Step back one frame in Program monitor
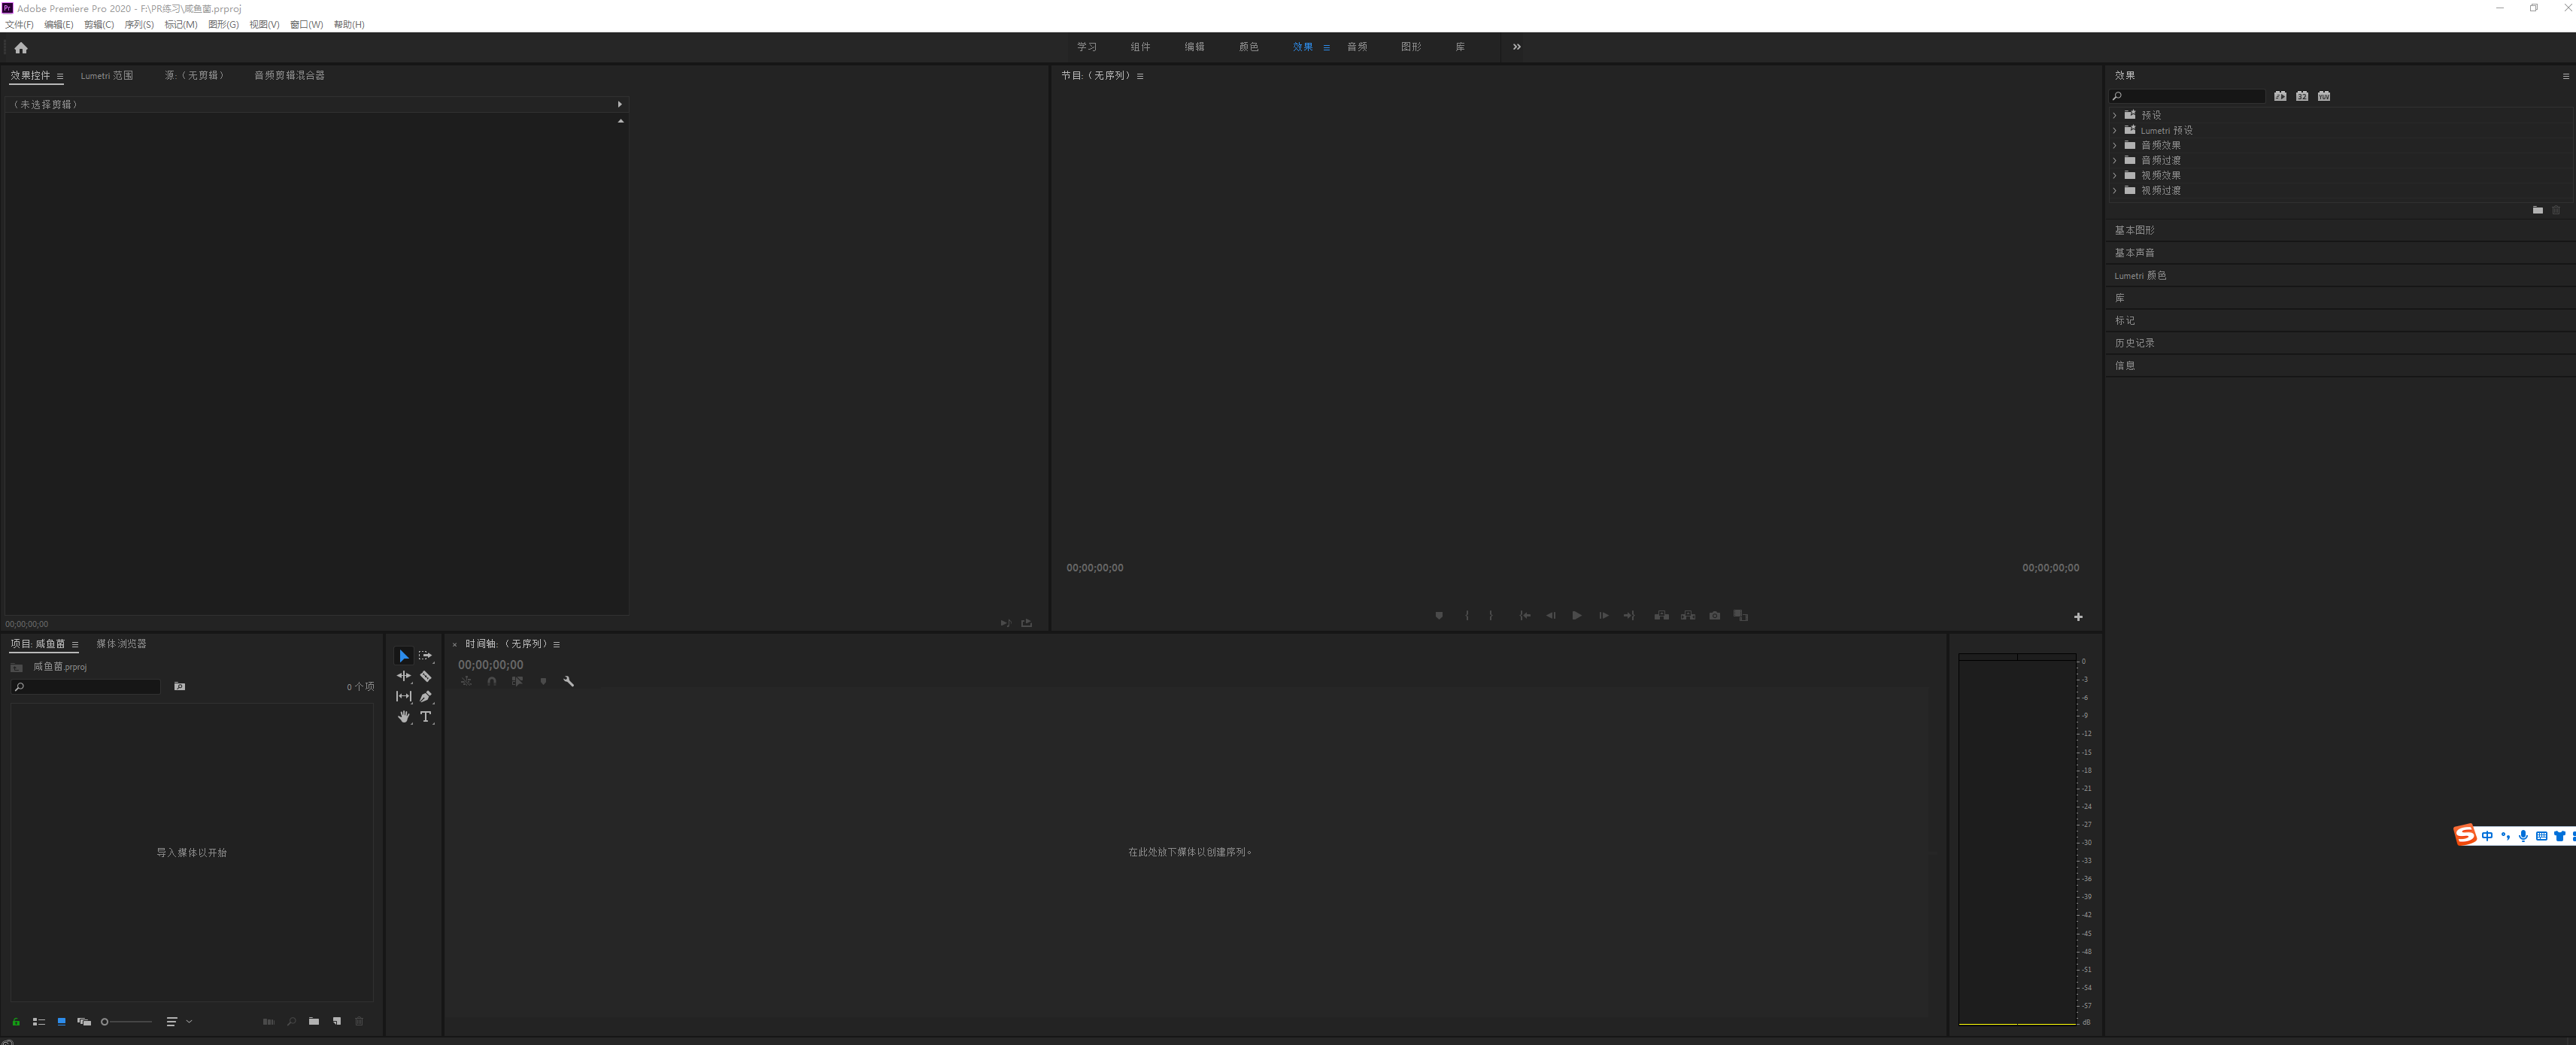 point(1551,616)
